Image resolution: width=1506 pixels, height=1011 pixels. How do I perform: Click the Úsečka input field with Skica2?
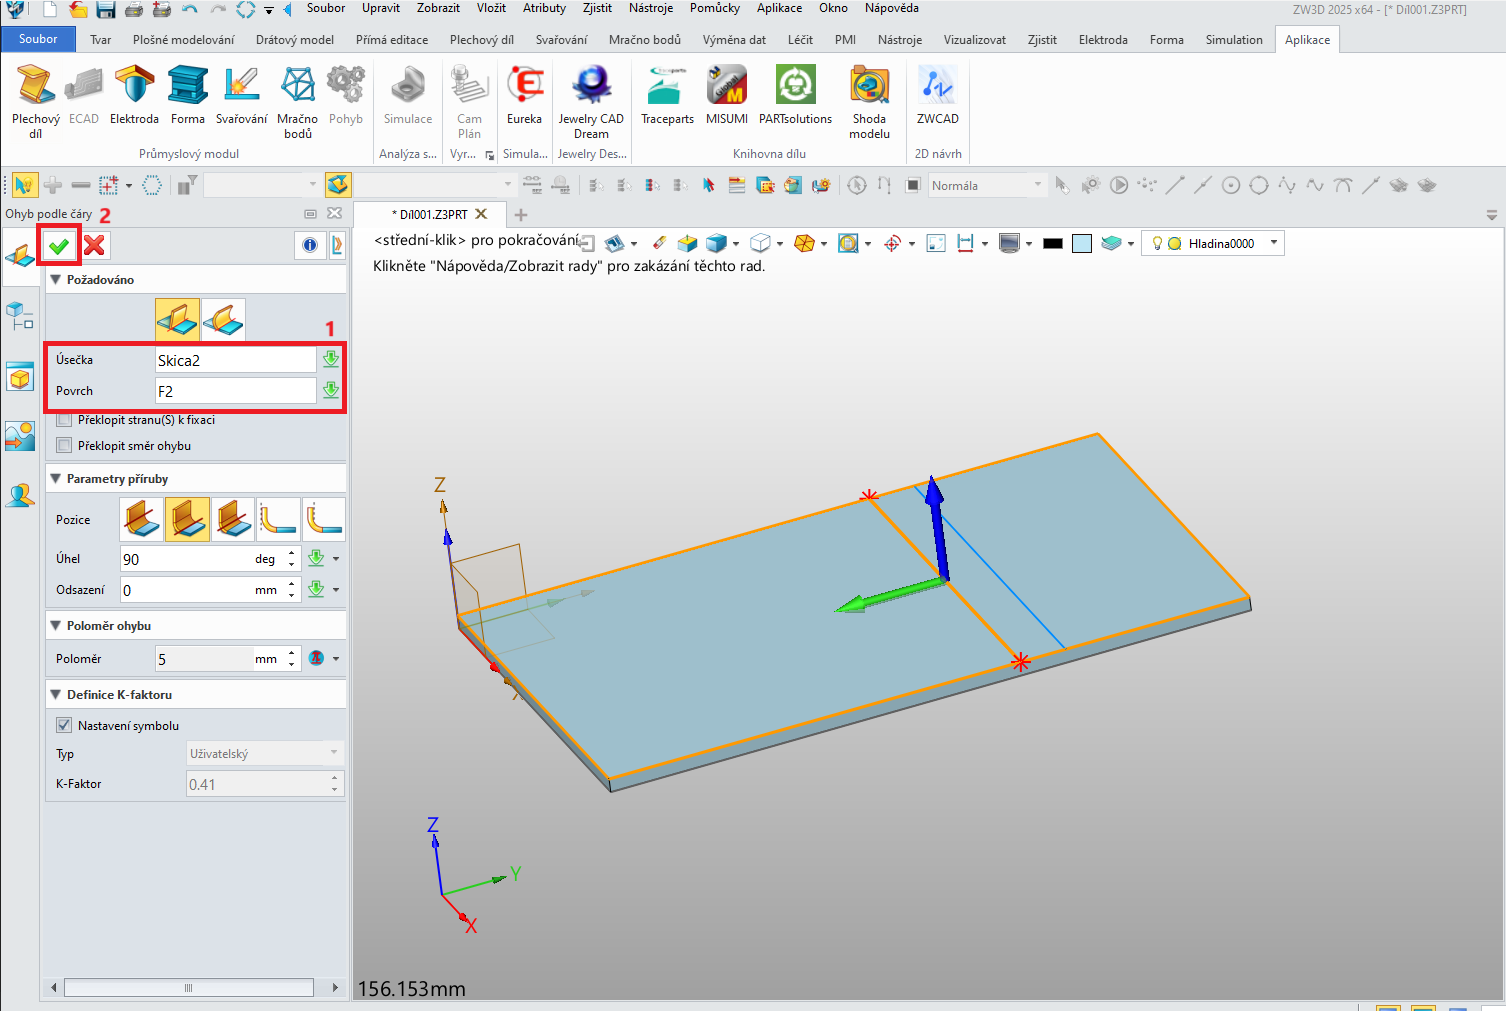coord(236,360)
